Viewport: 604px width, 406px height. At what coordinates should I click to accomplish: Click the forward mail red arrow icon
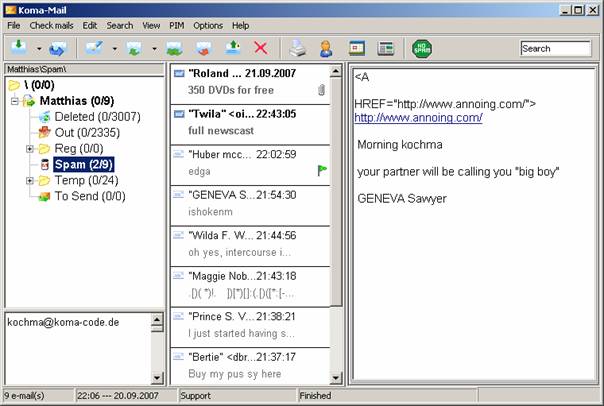pyautogui.click(x=204, y=49)
